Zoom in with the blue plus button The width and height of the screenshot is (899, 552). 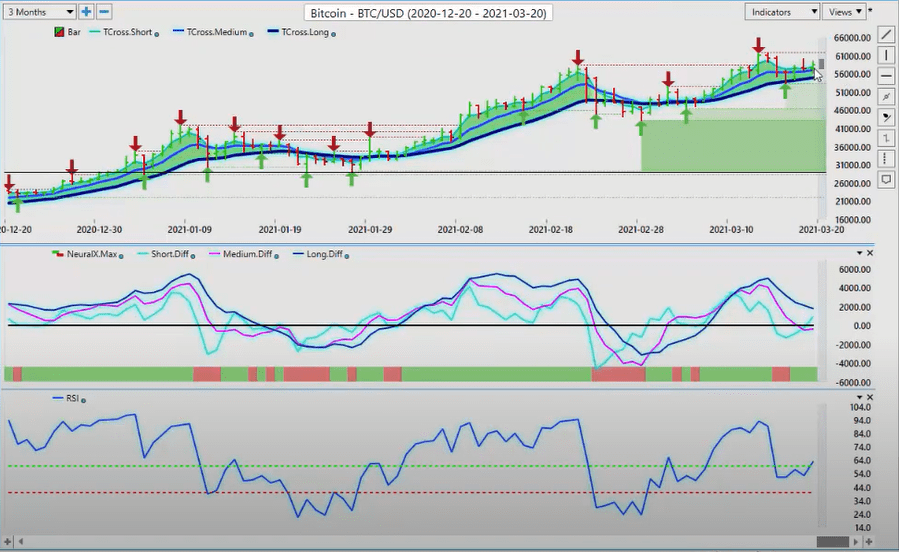(x=86, y=11)
